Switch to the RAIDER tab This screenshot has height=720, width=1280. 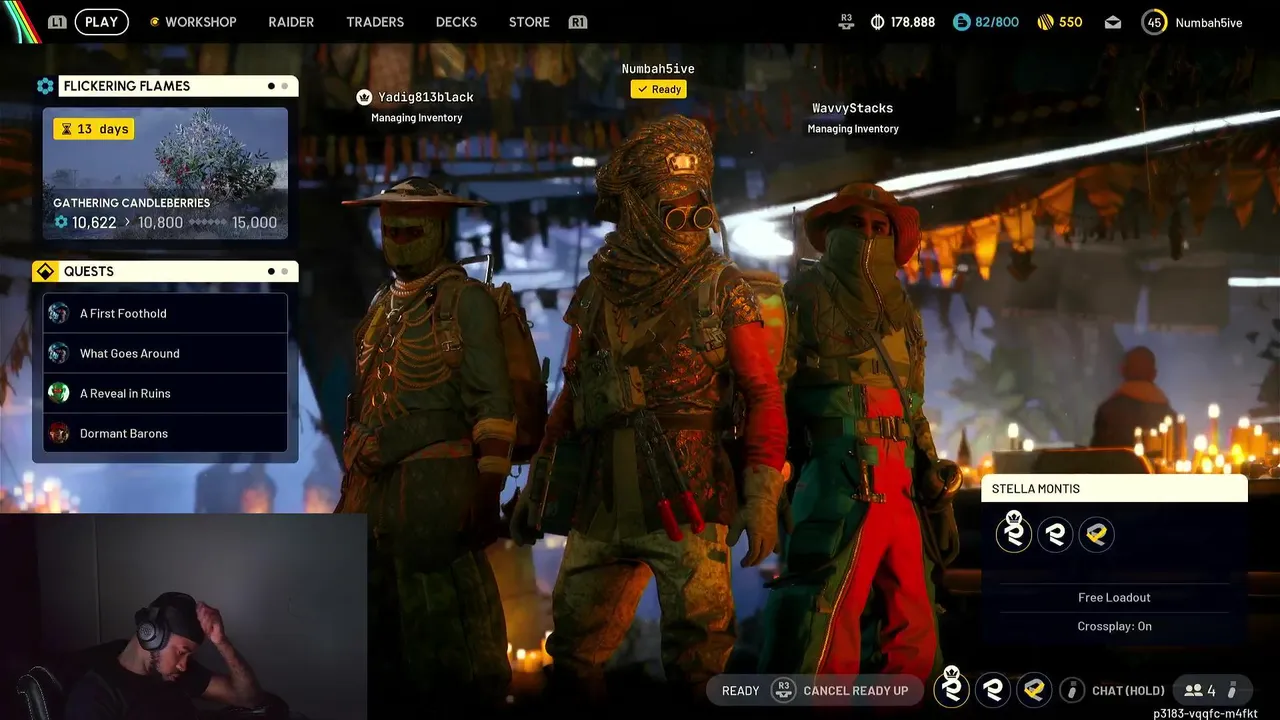(291, 22)
